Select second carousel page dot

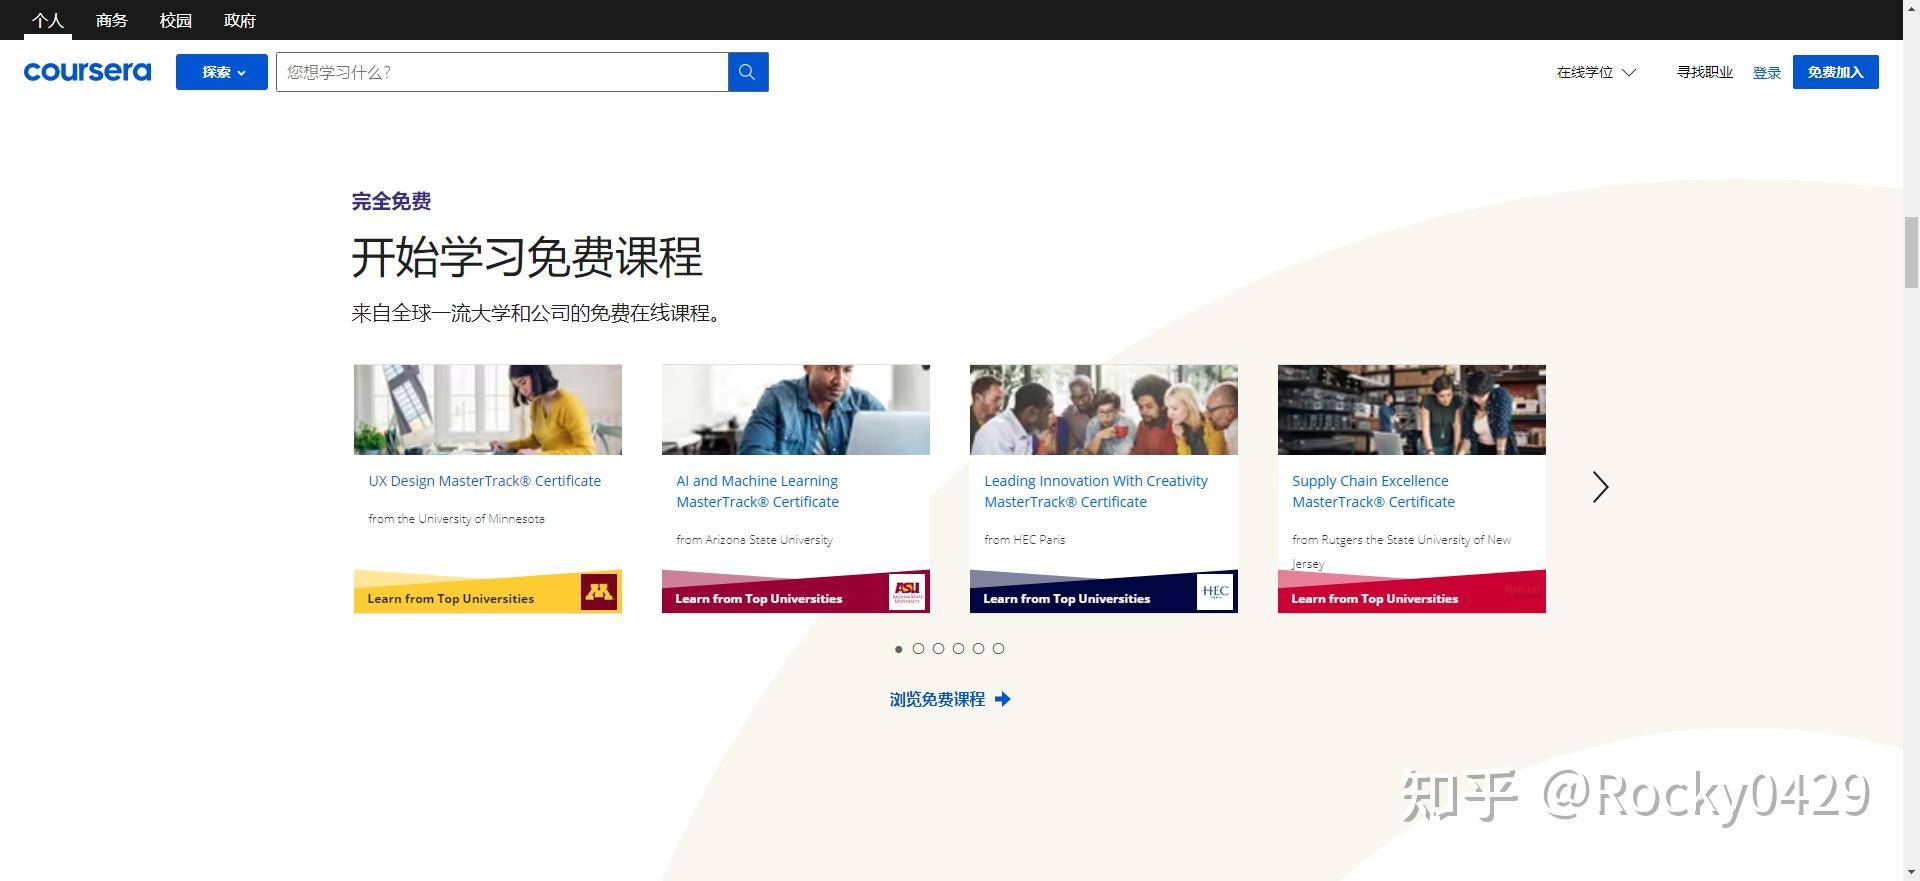(918, 649)
